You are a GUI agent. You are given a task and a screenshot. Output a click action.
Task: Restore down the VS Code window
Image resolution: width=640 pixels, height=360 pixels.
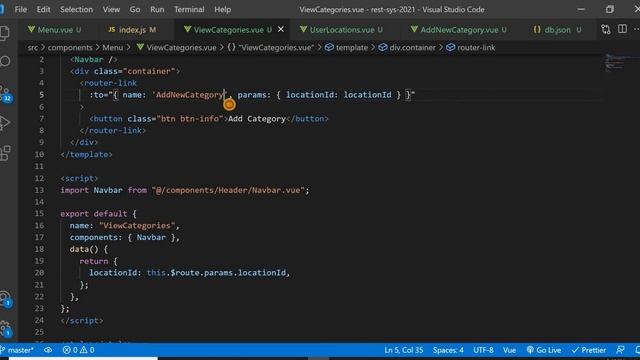point(610,9)
